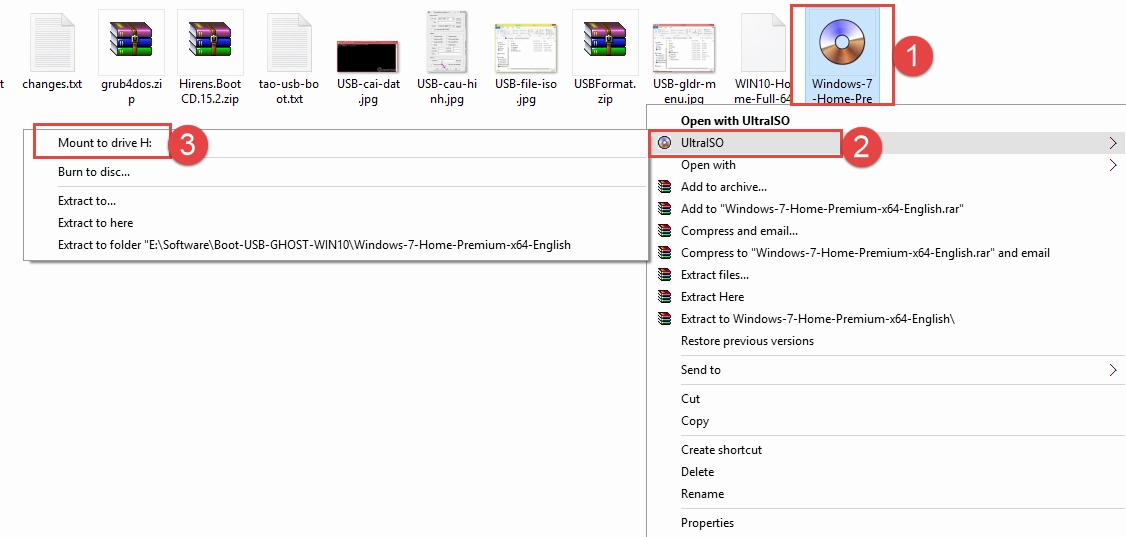
Task: Choose Restore previous versions
Action: (x=747, y=341)
